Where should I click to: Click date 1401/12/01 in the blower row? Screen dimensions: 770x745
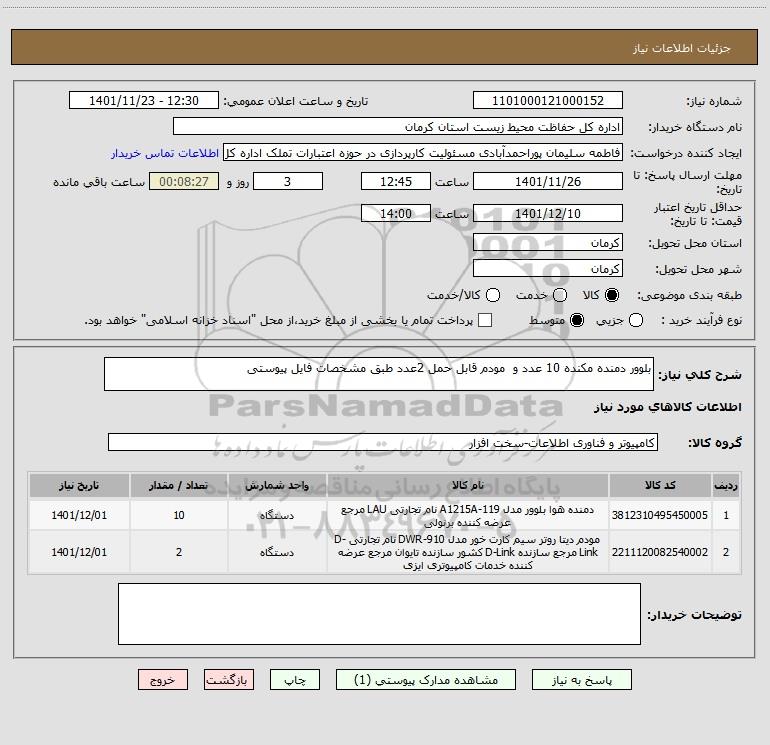[x=79, y=515]
